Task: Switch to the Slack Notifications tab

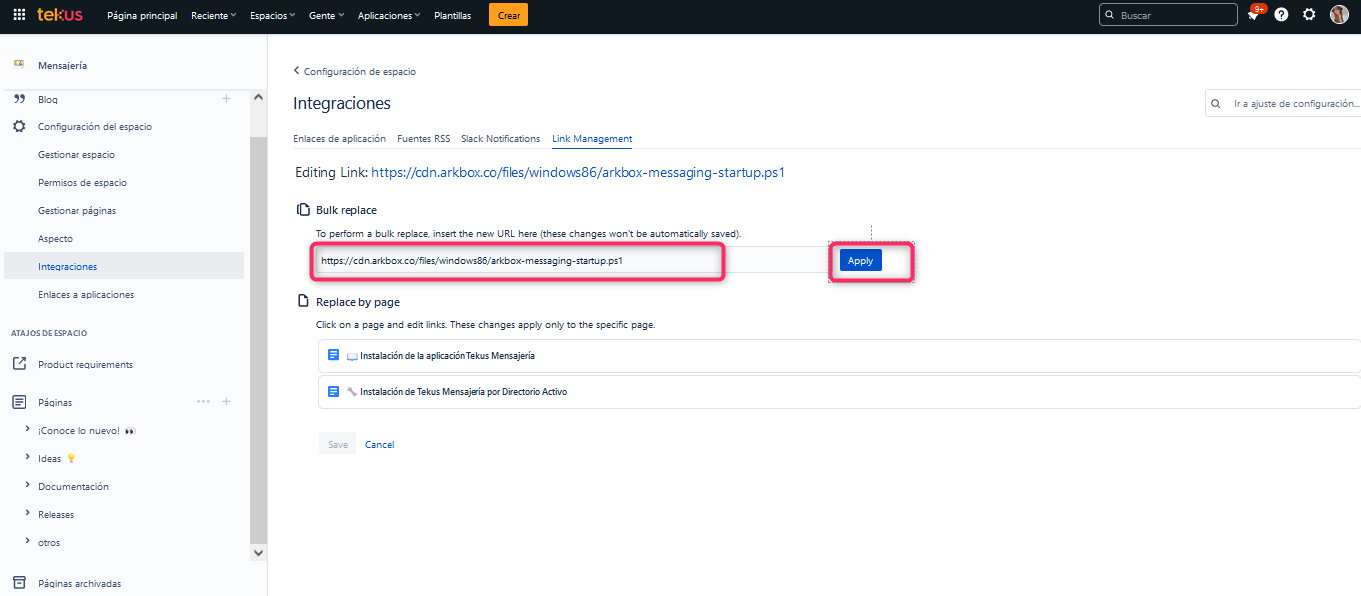Action: 500,139
